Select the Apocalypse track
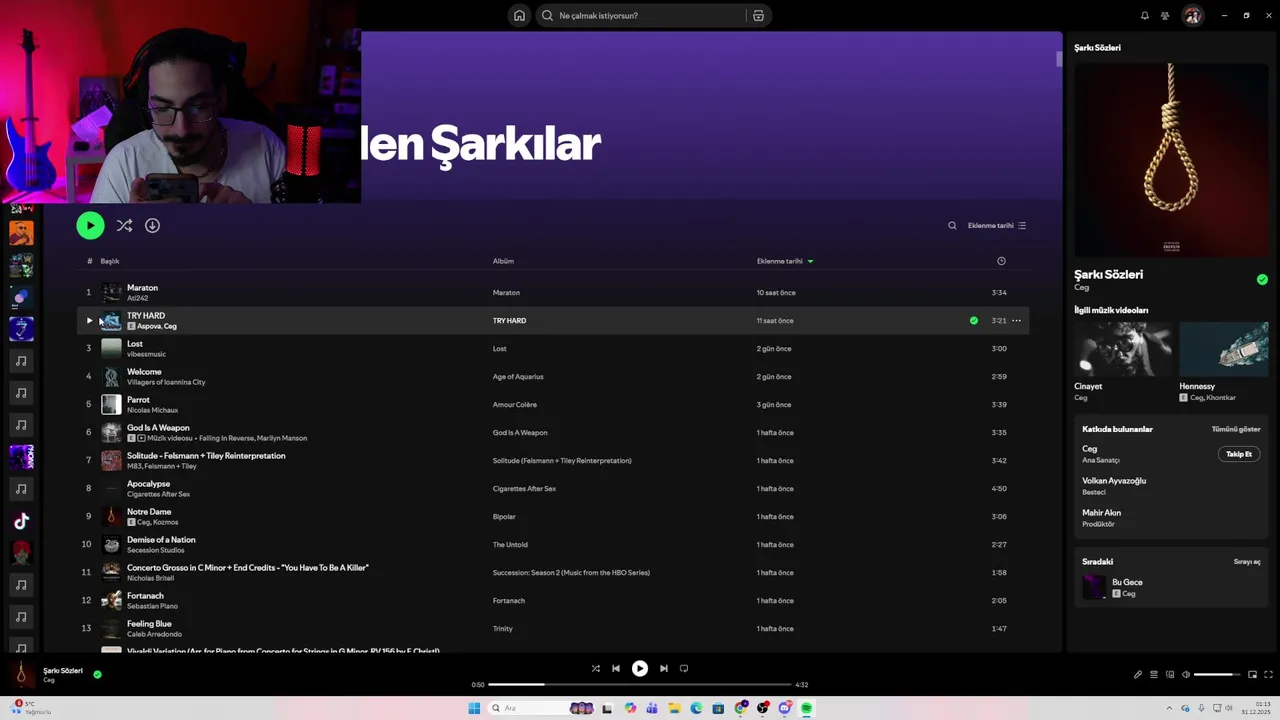Image resolution: width=1280 pixels, height=720 pixels. [552, 488]
